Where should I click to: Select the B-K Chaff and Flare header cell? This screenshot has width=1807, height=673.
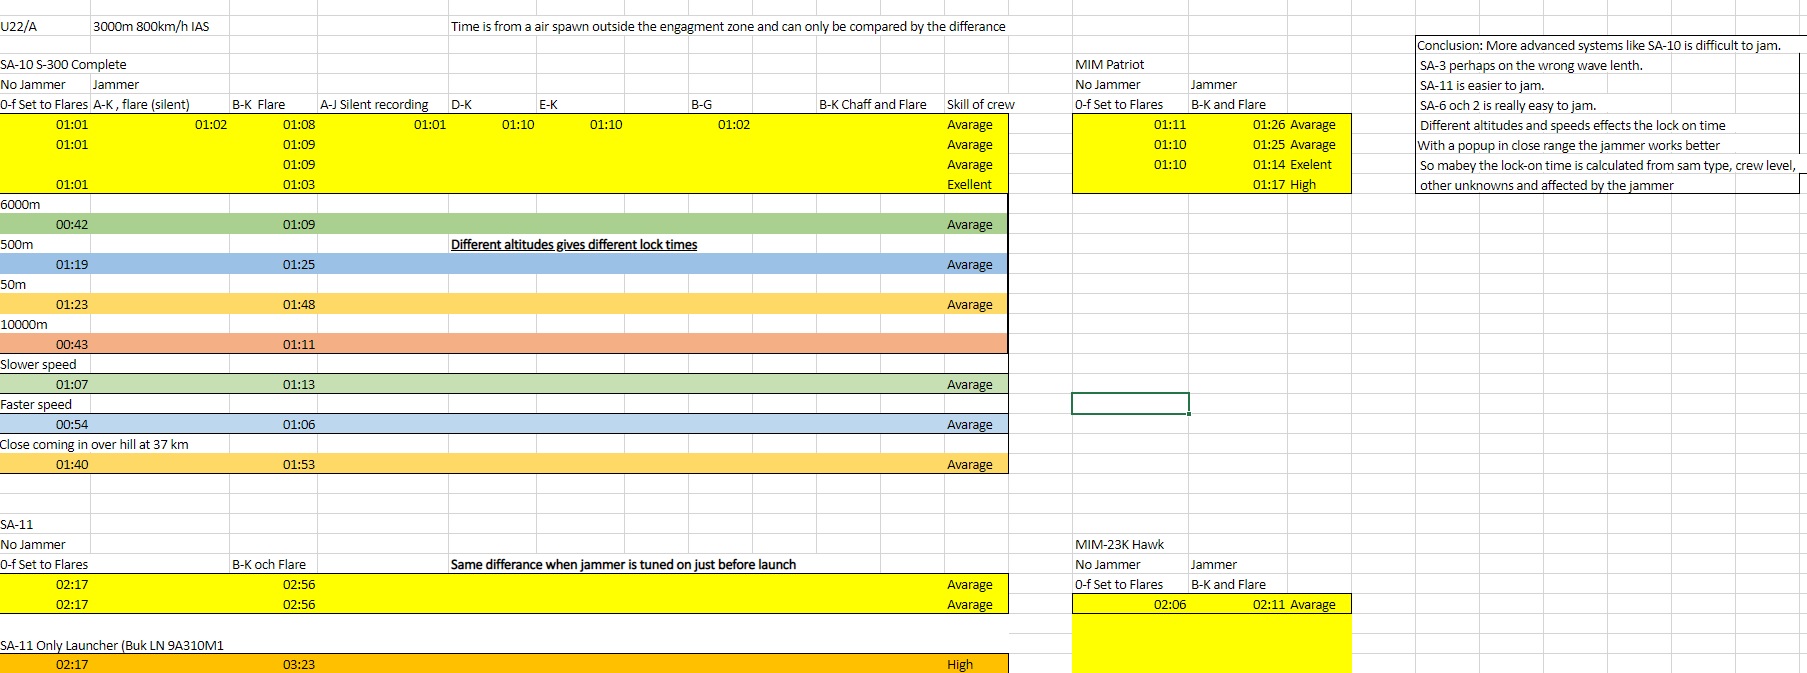[x=872, y=104]
